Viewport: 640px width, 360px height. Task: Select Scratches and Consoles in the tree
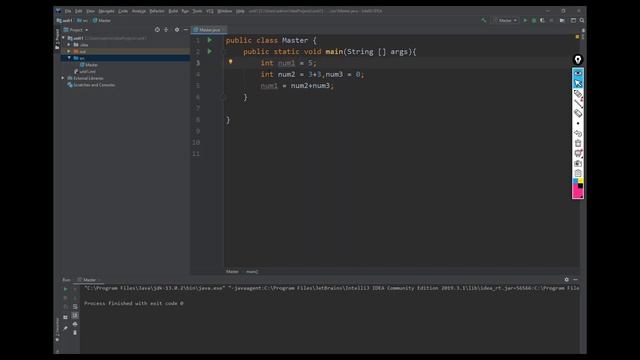coord(91,85)
